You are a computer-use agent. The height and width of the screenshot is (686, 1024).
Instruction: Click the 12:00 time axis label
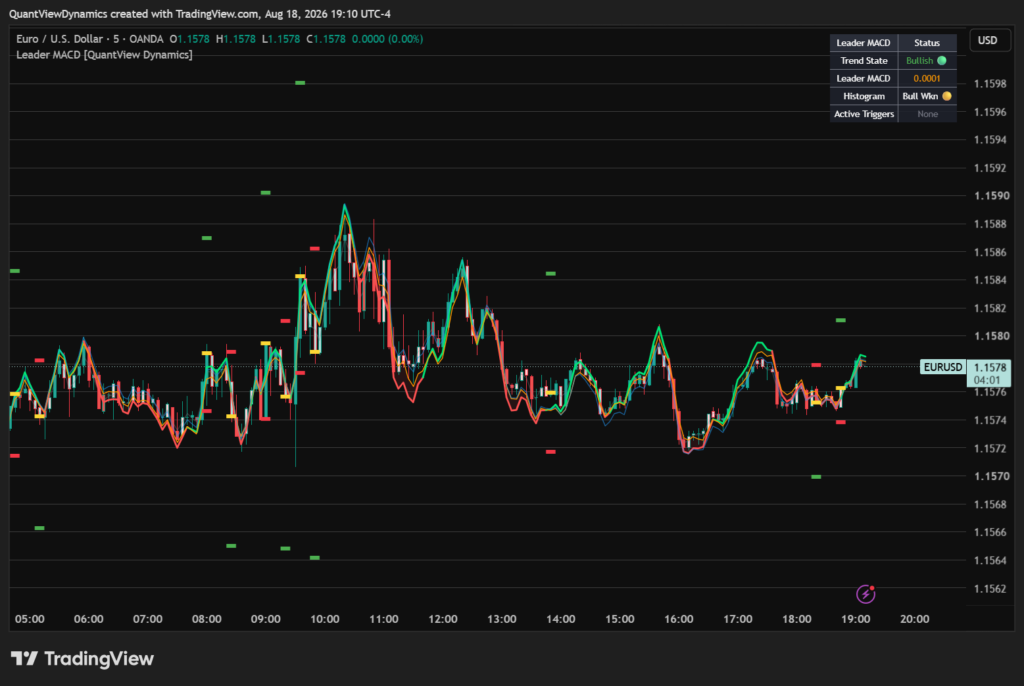pyautogui.click(x=442, y=619)
